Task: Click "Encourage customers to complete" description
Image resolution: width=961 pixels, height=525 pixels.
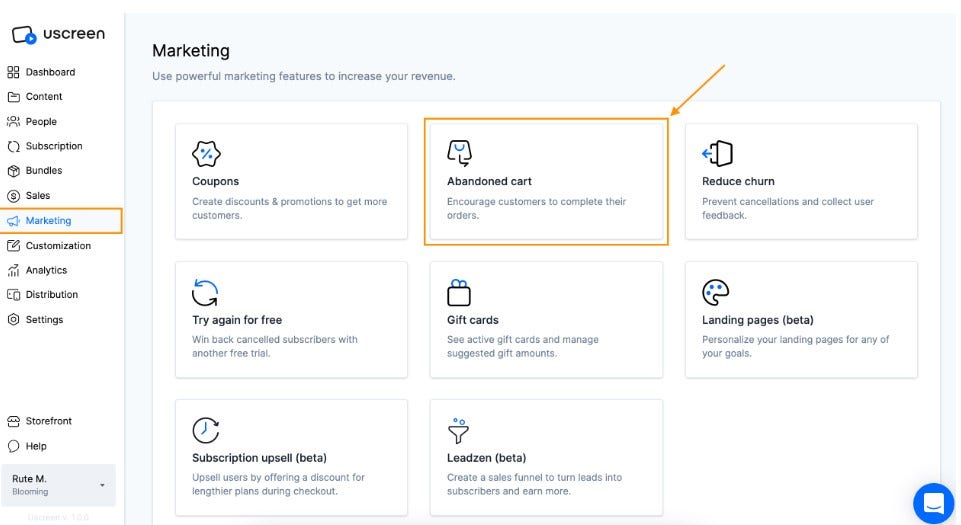Action: coord(536,208)
